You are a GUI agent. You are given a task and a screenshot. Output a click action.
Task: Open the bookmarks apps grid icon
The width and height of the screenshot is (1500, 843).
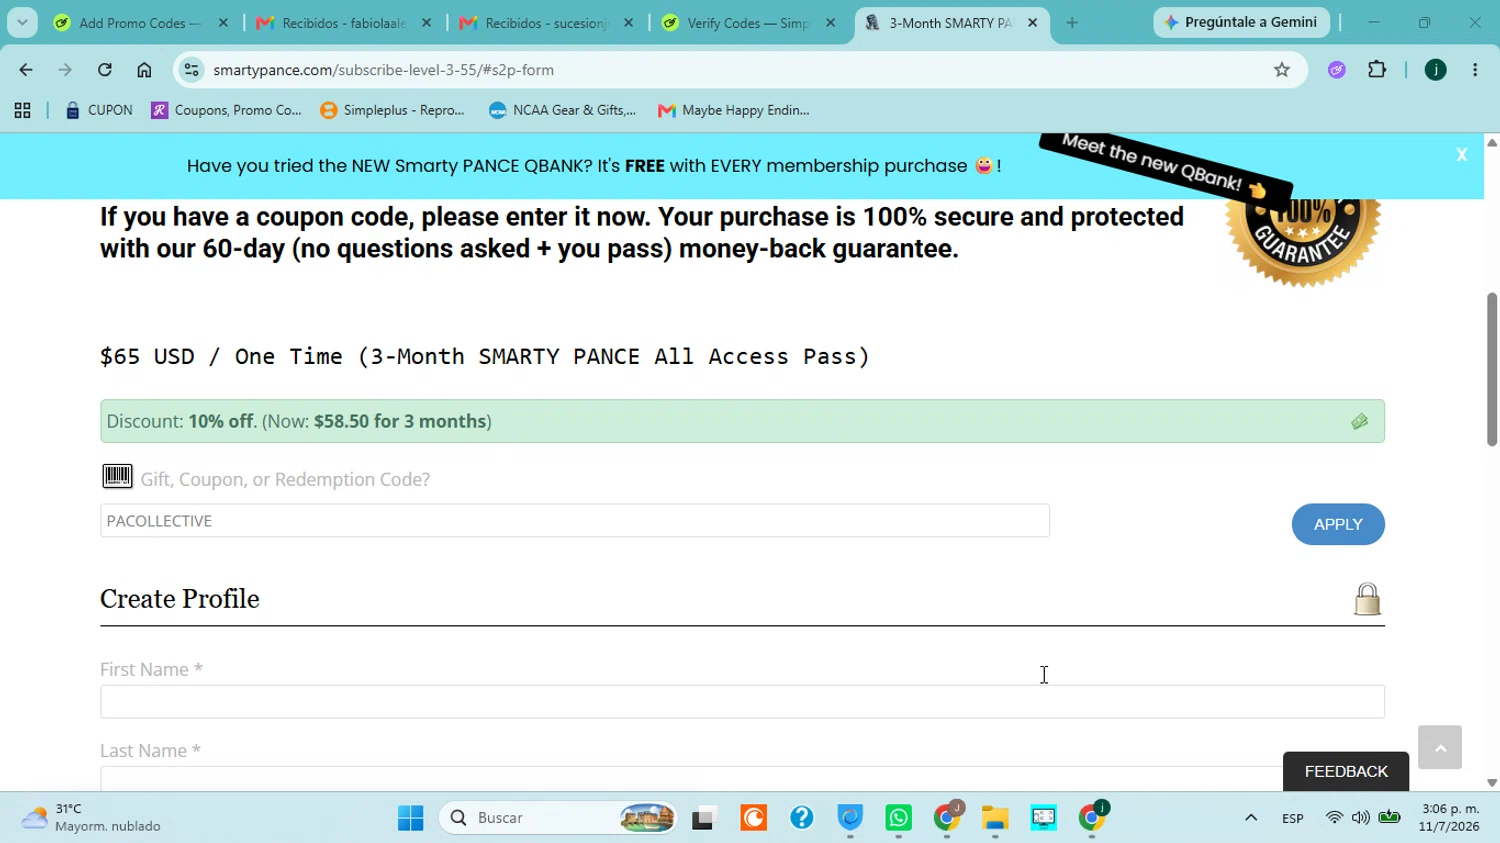tap(22, 110)
